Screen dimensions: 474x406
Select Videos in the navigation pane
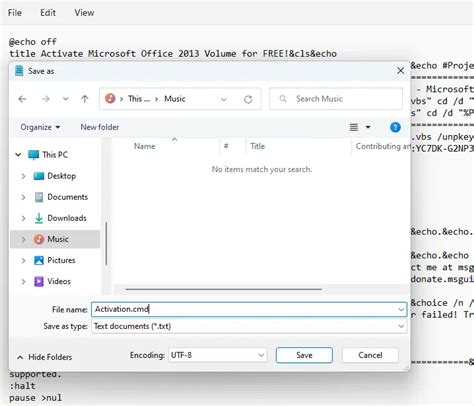click(59, 281)
